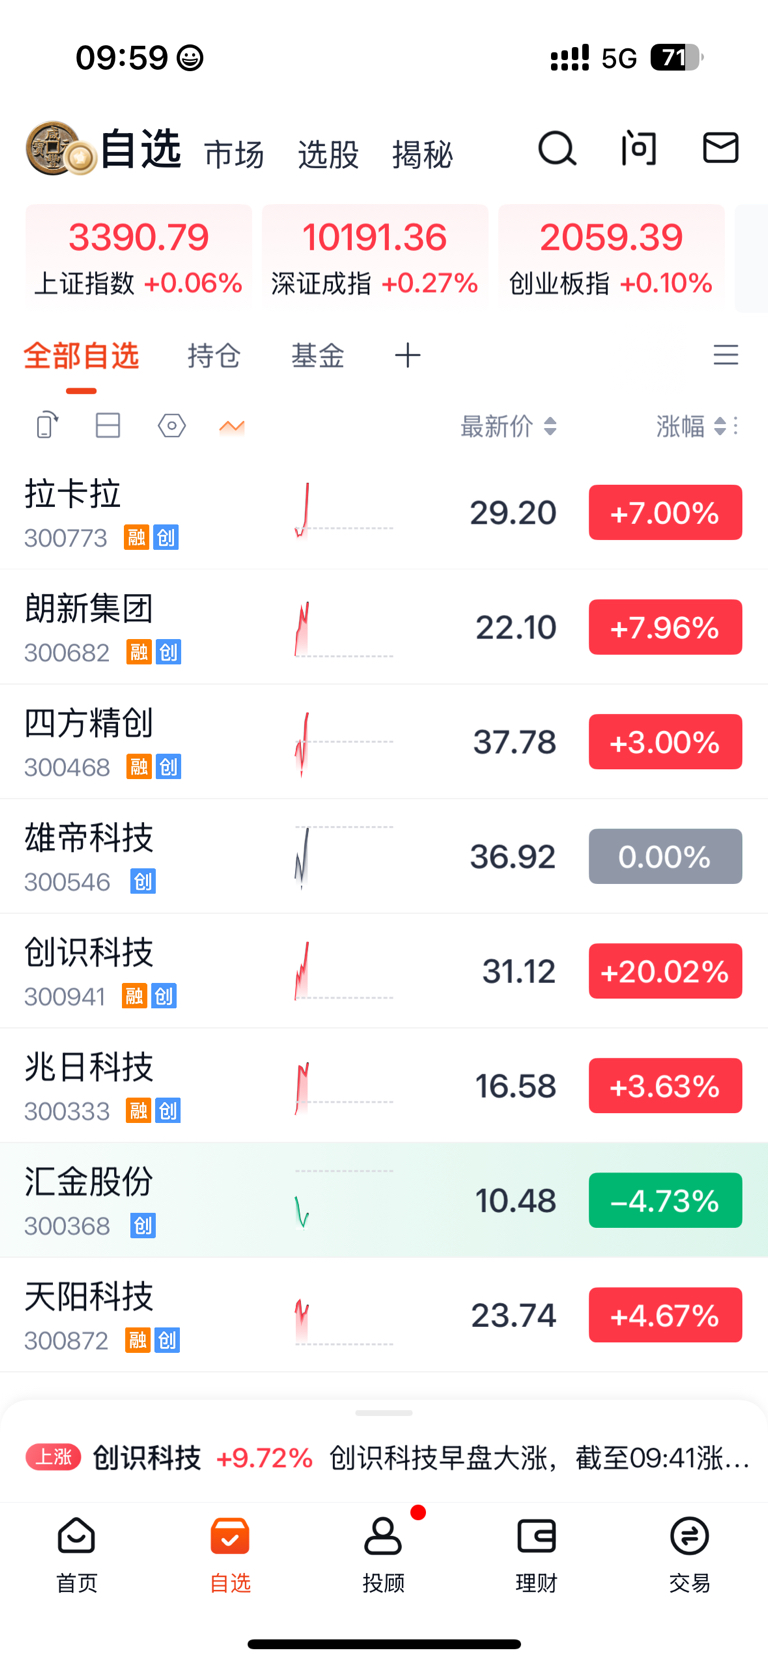
Task: Toggle 创识科技 +20.02% change badge
Action: tap(665, 971)
